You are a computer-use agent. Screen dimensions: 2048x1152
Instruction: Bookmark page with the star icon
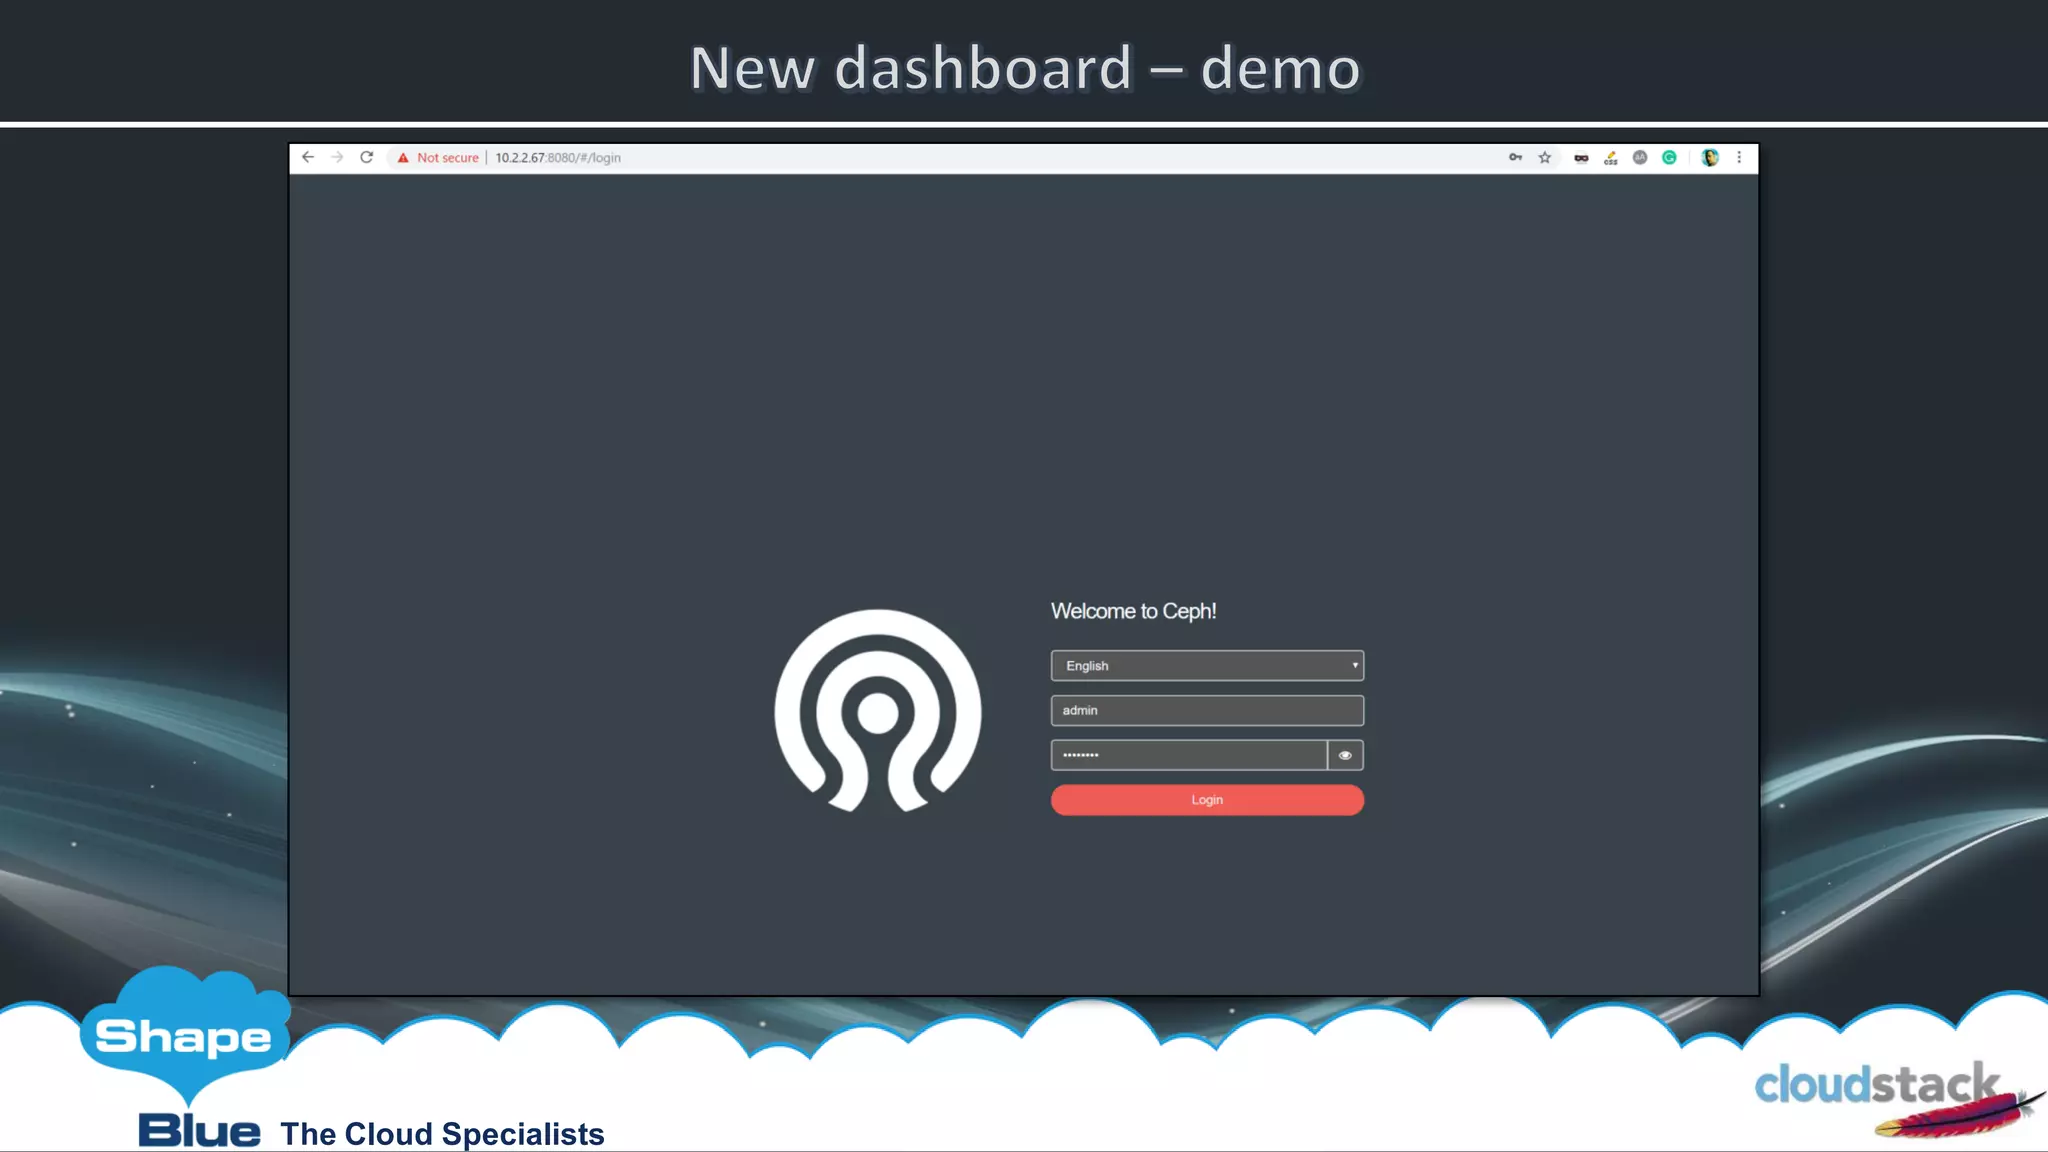tap(1545, 158)
